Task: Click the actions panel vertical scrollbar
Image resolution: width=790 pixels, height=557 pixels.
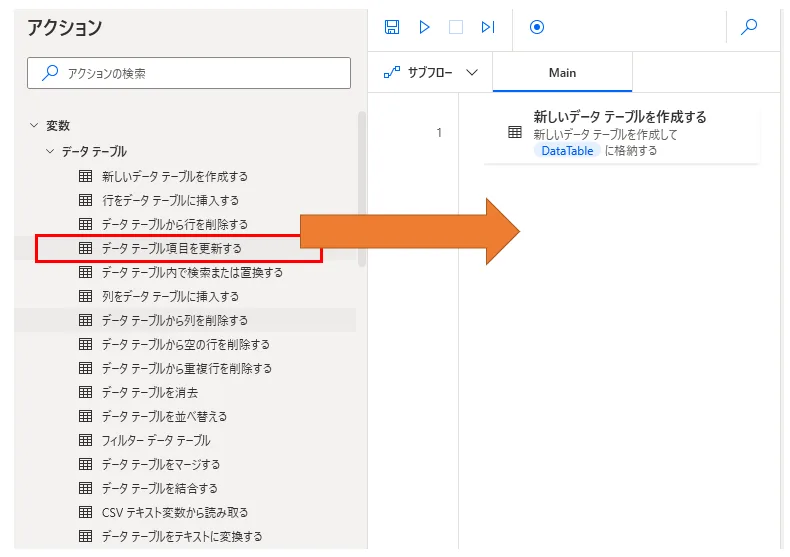Action: point(361,190)
